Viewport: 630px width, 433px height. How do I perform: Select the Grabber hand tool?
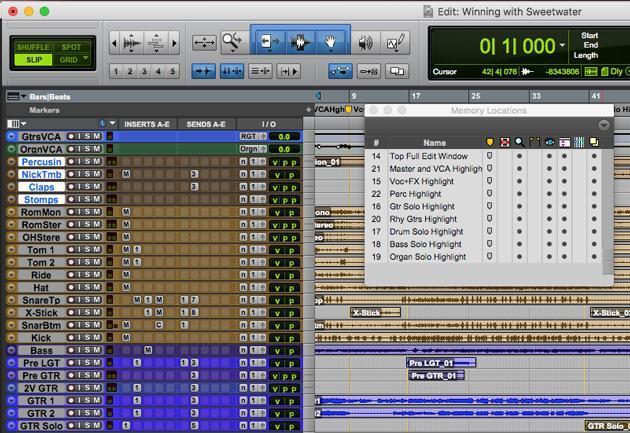point(330,42)
